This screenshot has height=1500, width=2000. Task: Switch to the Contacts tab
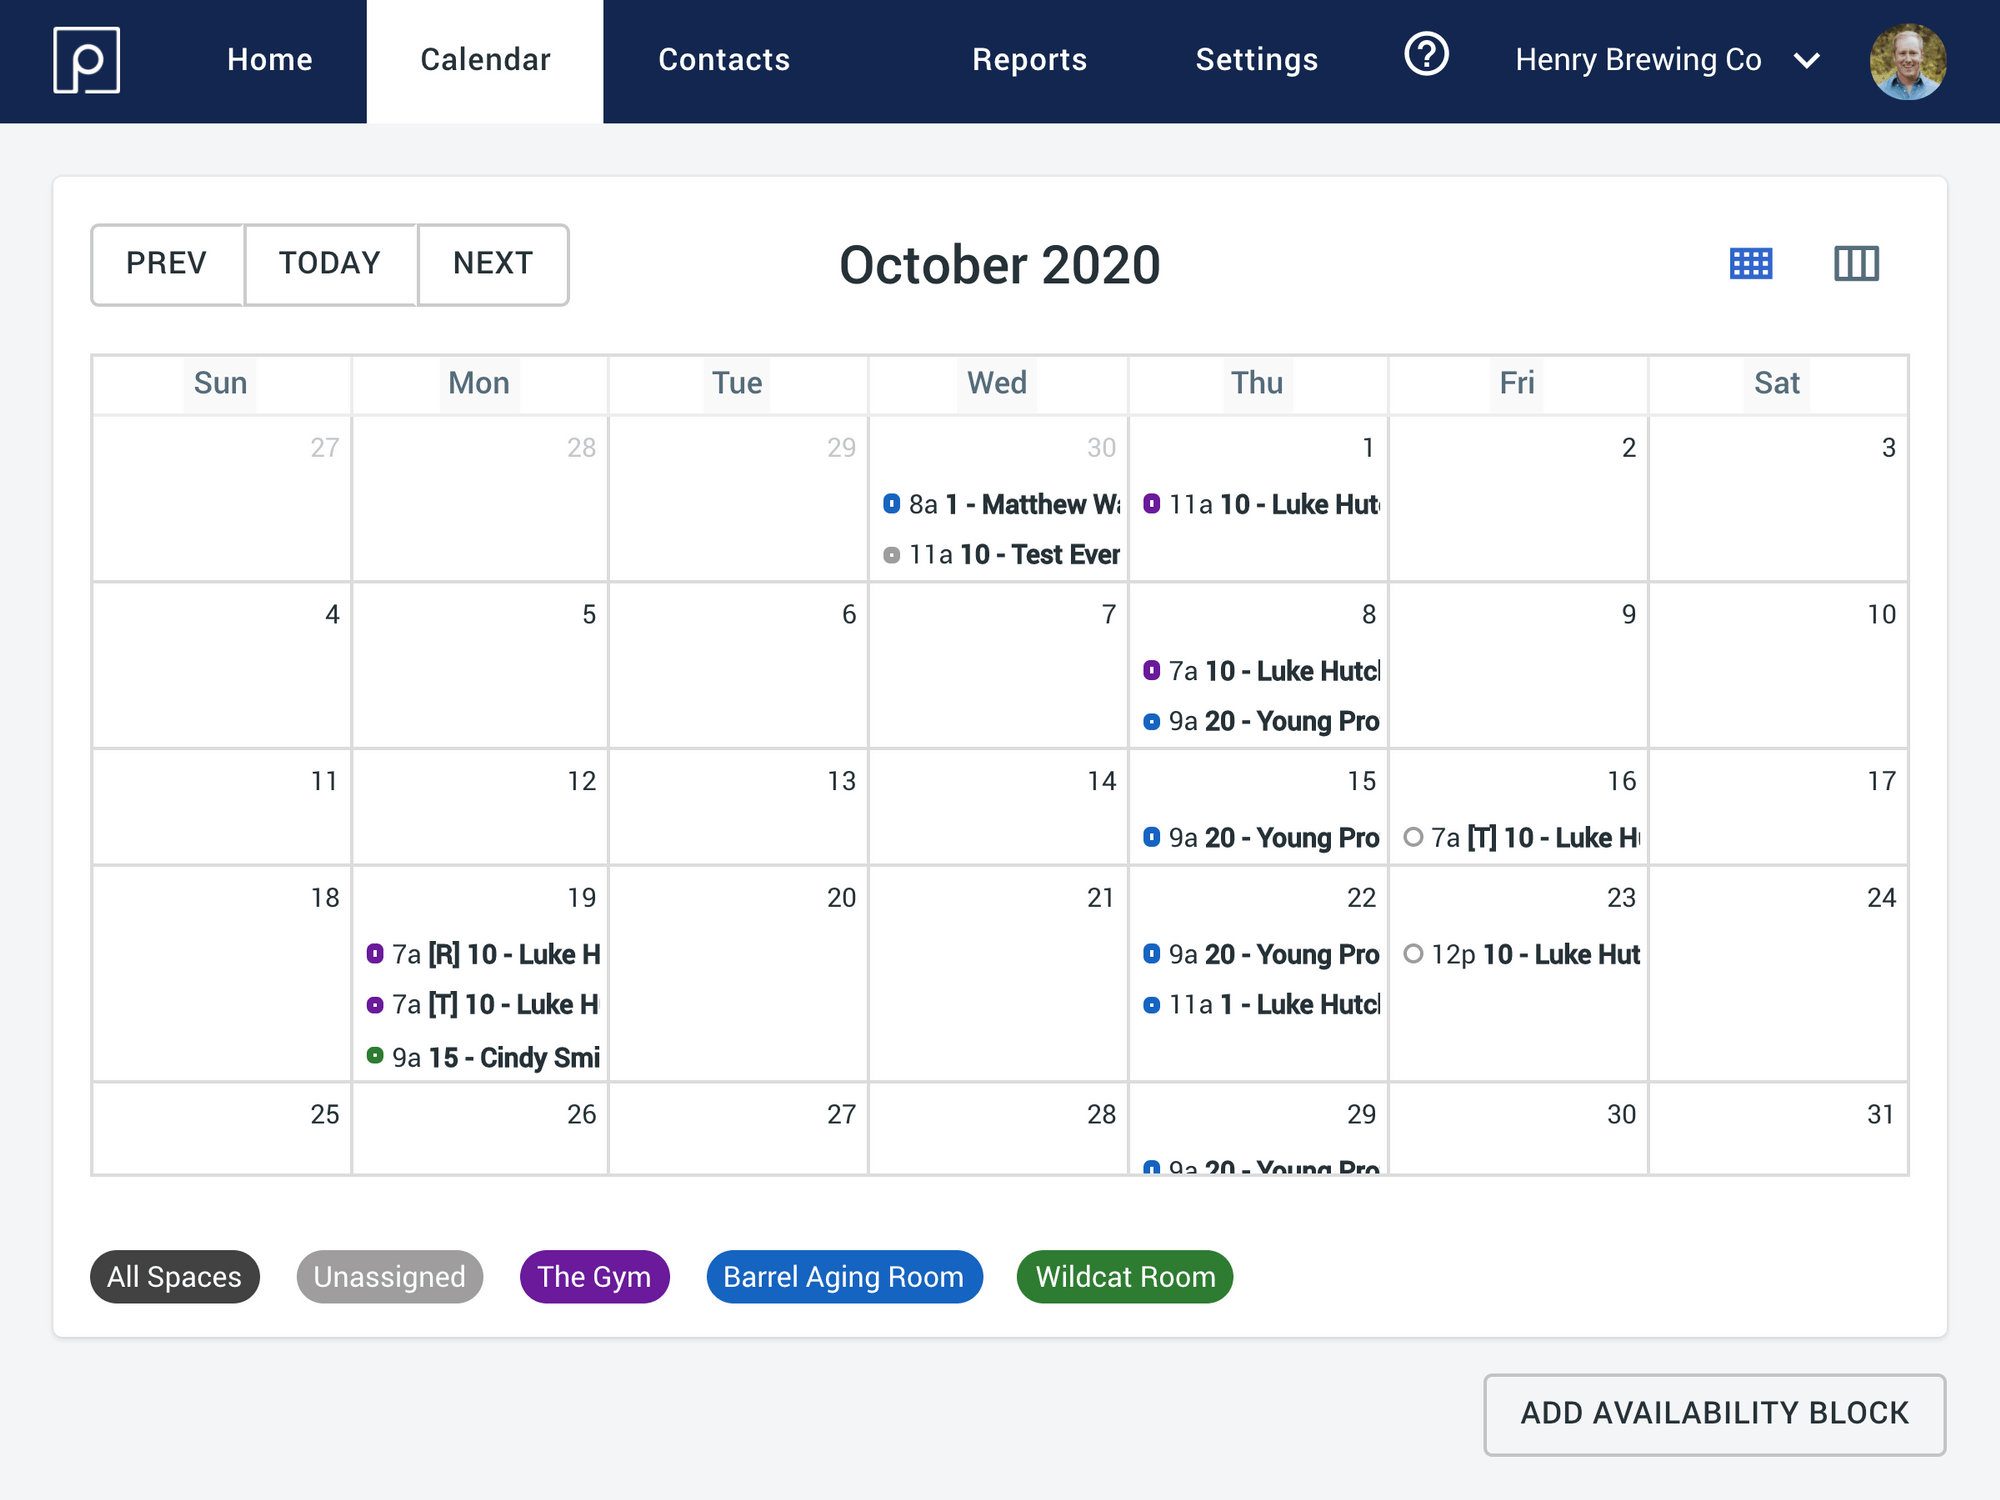(x=724, y=60)
